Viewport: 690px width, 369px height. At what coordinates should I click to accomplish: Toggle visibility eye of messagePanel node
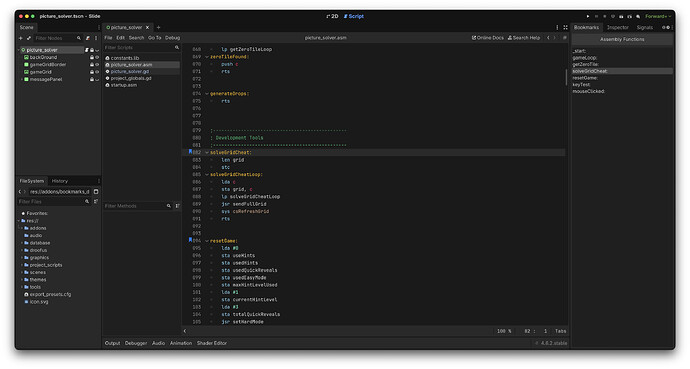97,79
